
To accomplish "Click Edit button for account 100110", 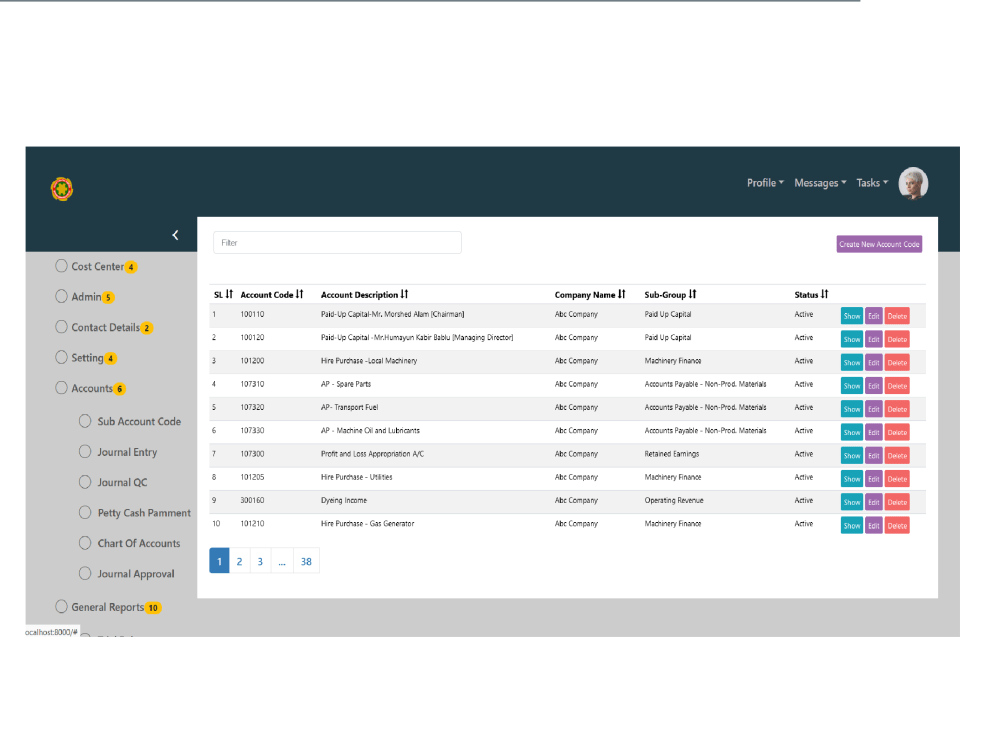I will [874, 316].
